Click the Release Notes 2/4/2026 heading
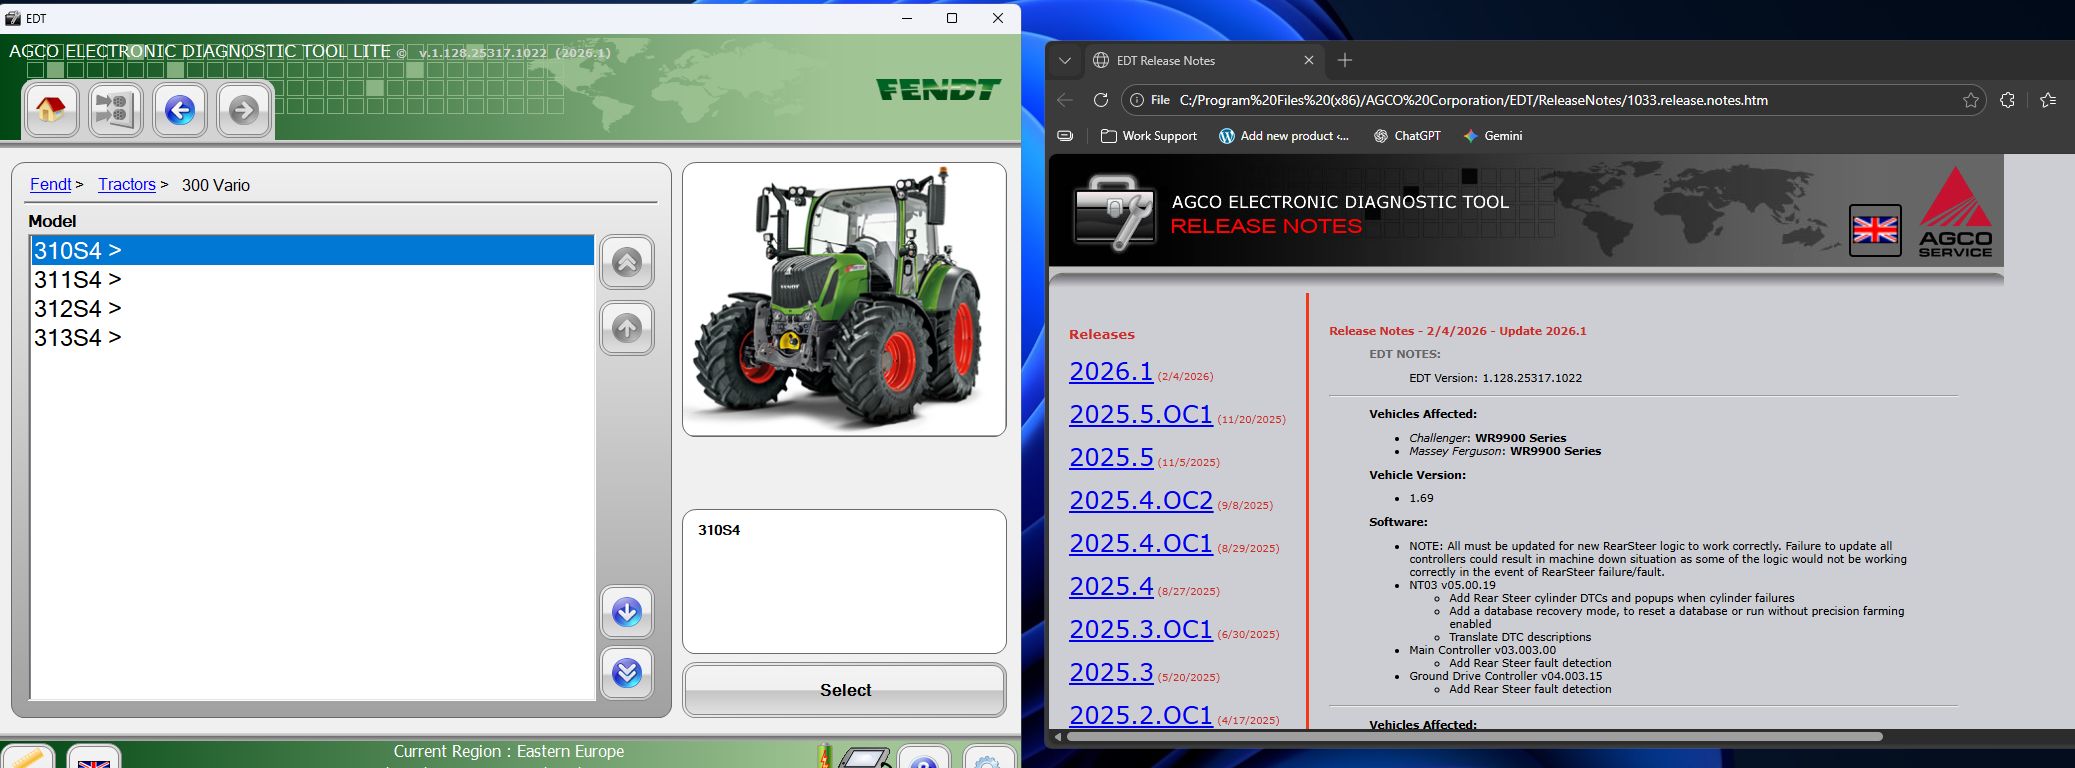The height and width of the screenshot is (768, 2075). pyautogui.click(x=1458, y=331)
